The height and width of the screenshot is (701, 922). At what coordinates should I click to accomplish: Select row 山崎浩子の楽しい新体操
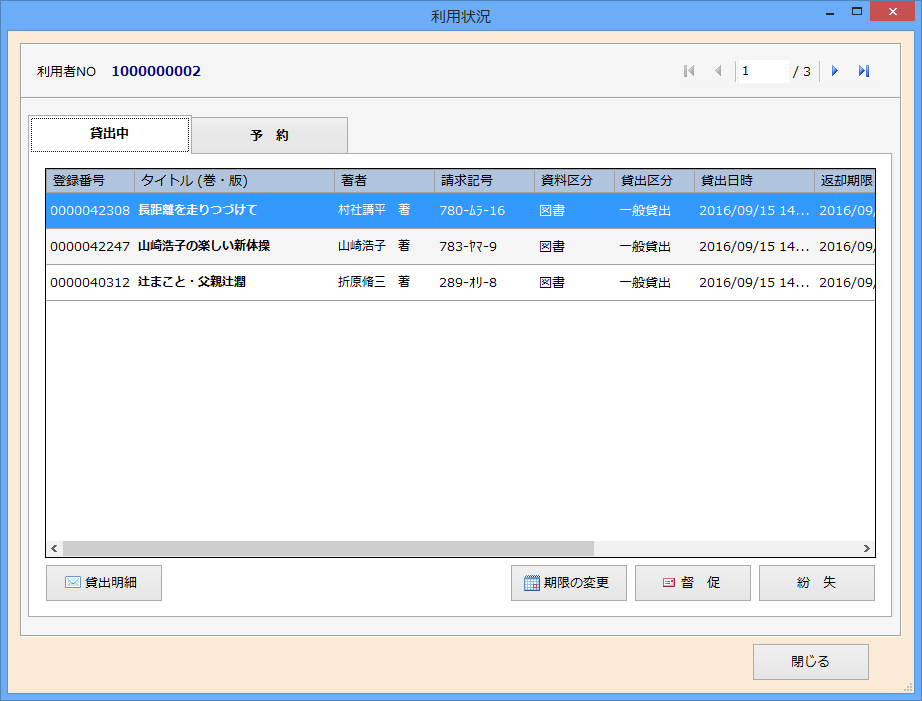click(460, 246)
